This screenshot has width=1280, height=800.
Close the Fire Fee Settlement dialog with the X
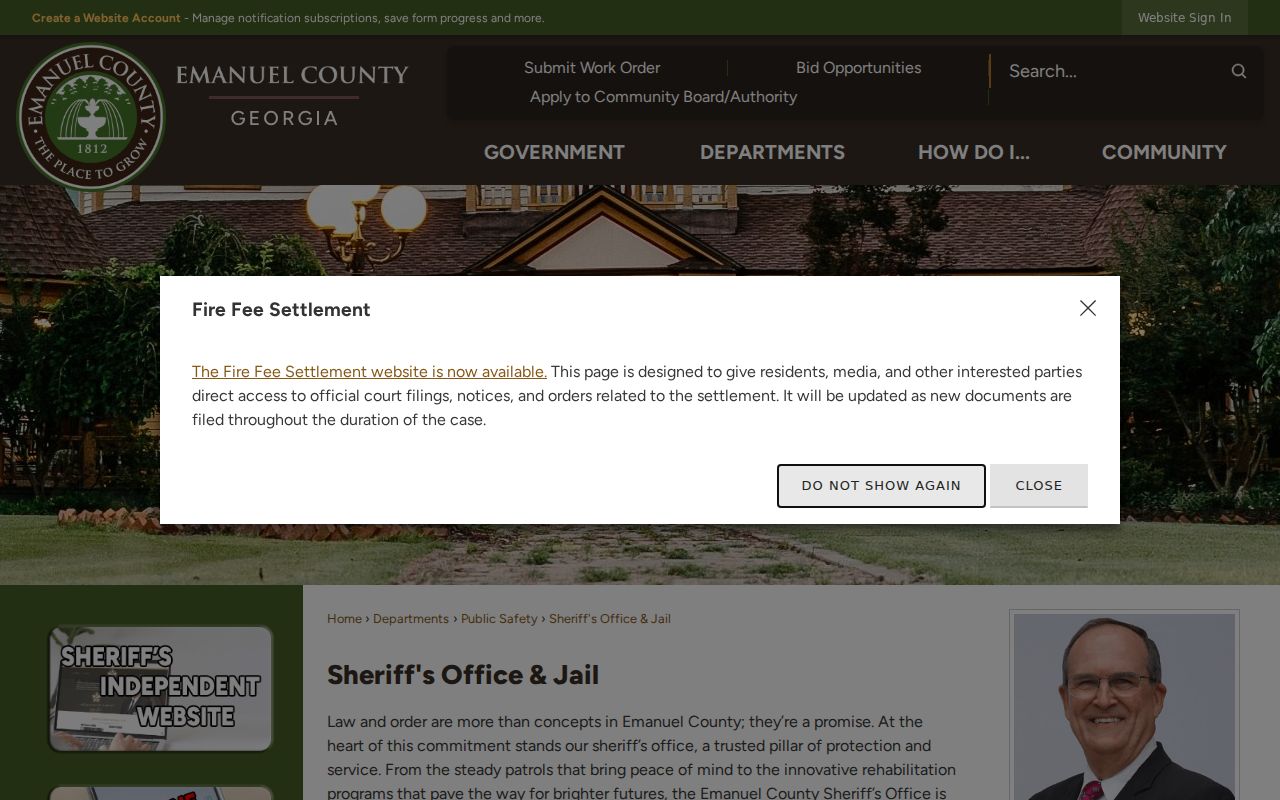[1088, 308]
